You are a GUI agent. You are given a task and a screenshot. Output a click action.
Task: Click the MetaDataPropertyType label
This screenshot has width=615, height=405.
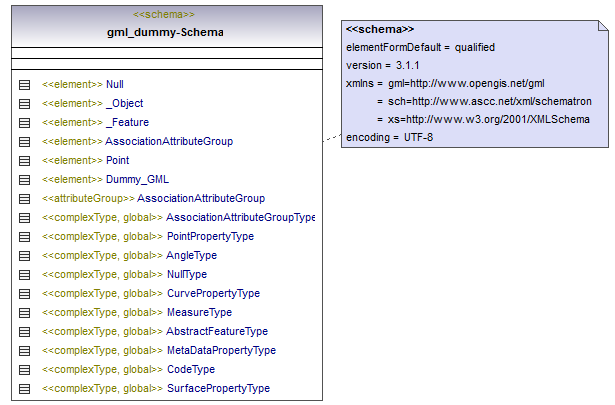click(220, 351)
